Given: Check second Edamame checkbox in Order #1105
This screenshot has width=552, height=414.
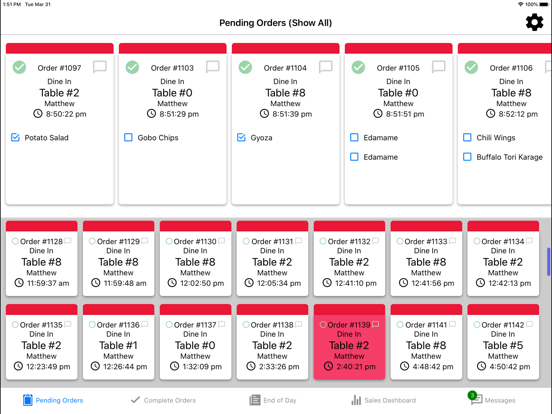Looking at the screenshot, I should pyautogui.click(x=354, y=157).
